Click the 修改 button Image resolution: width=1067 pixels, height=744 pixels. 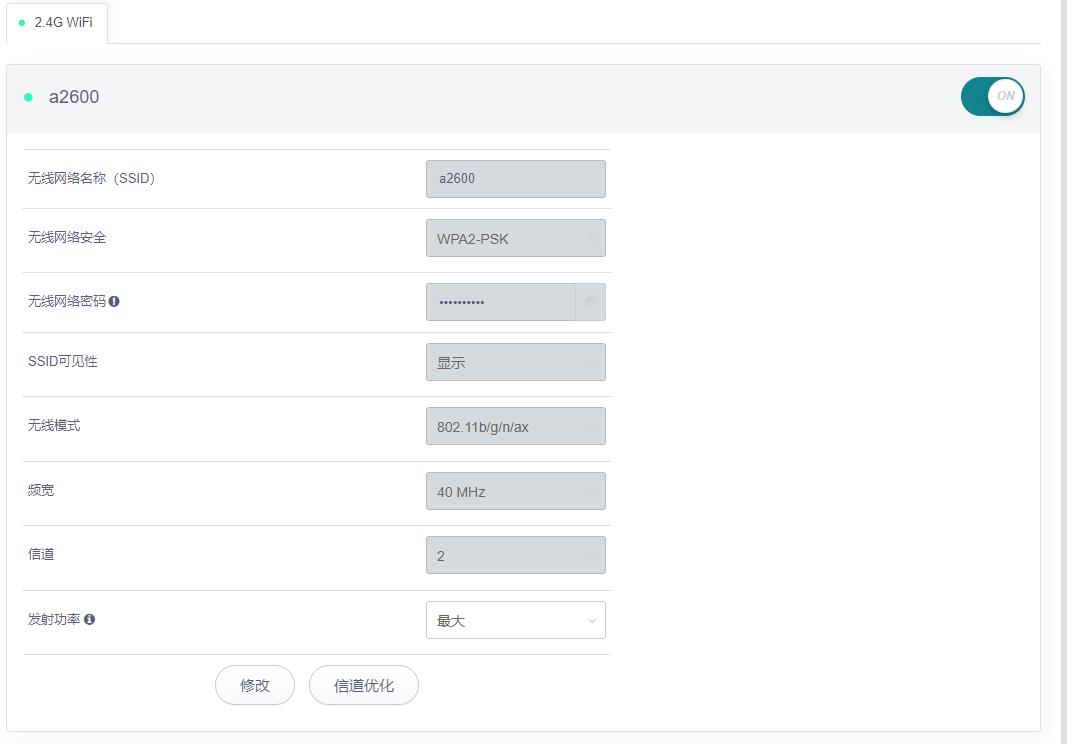255,685
